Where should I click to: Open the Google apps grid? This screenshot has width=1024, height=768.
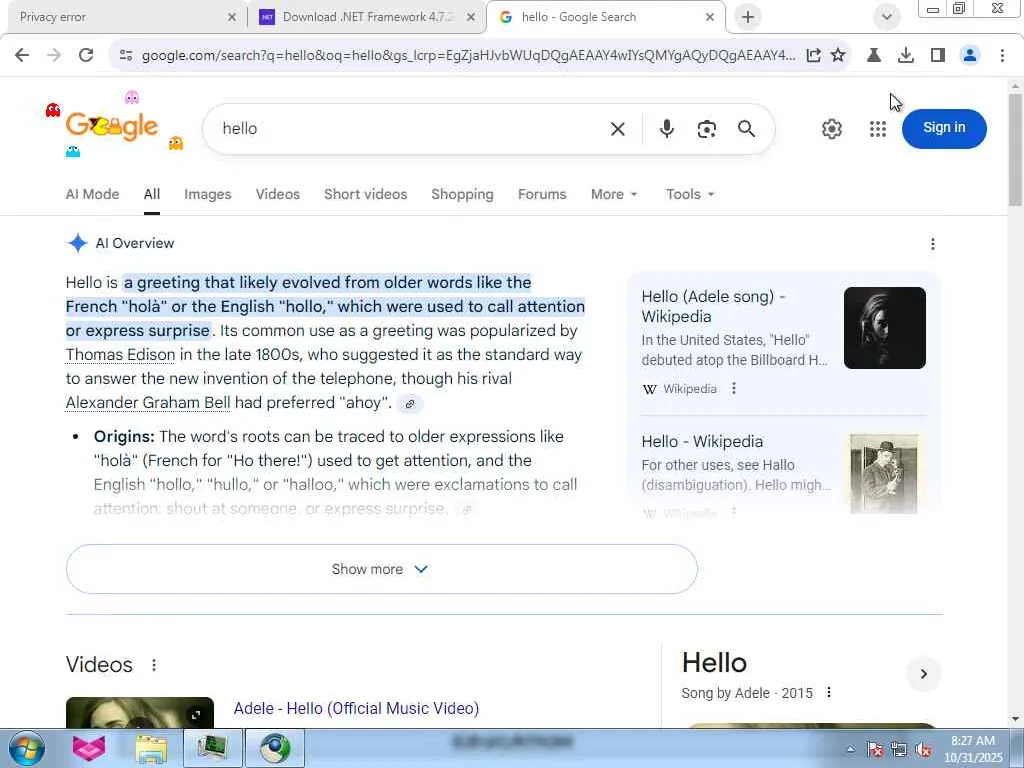(878, 129)
